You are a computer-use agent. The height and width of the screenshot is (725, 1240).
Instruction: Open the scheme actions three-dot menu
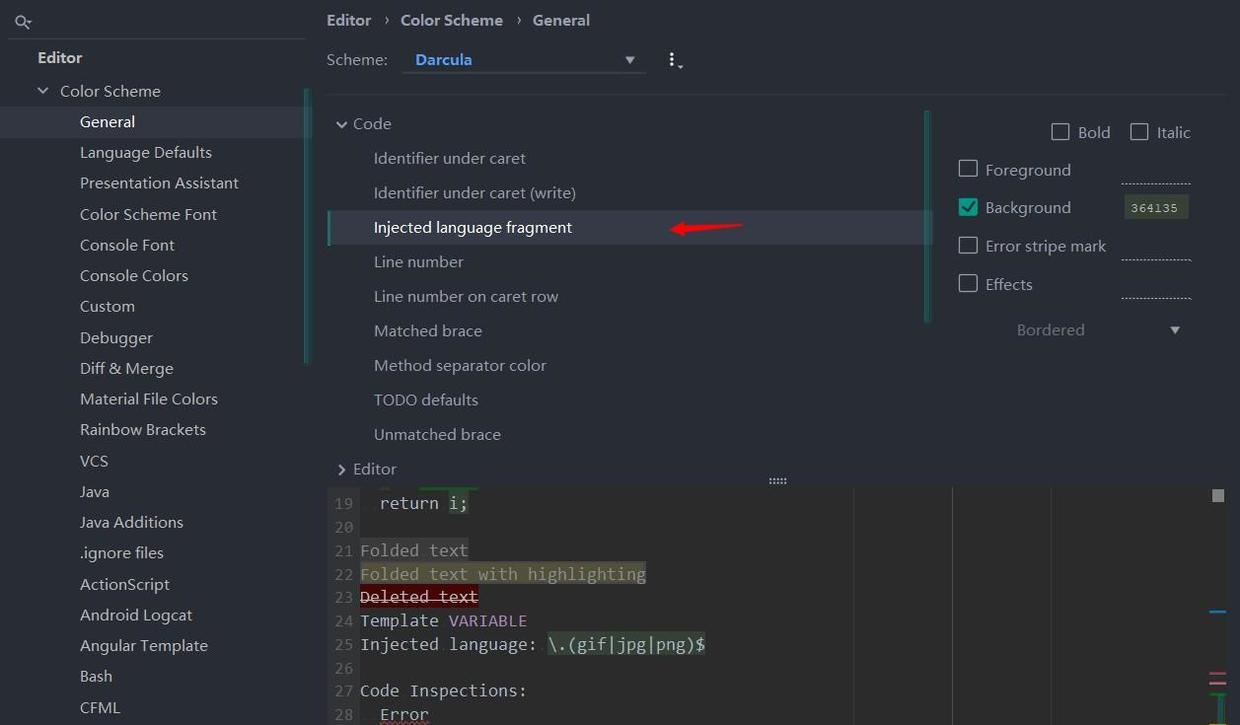click(x=674, y=61)
